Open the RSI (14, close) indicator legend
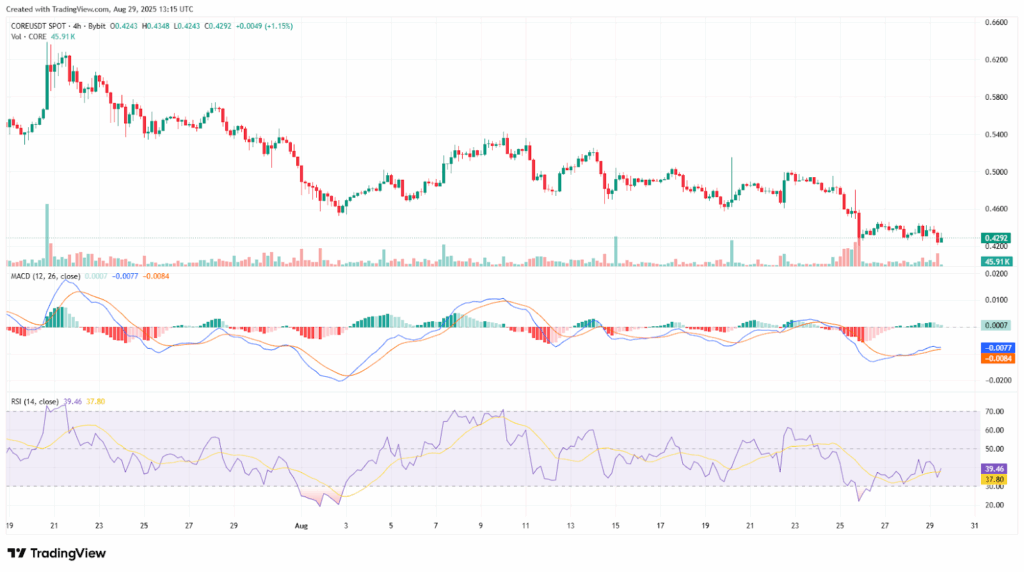 coord(34,401)
